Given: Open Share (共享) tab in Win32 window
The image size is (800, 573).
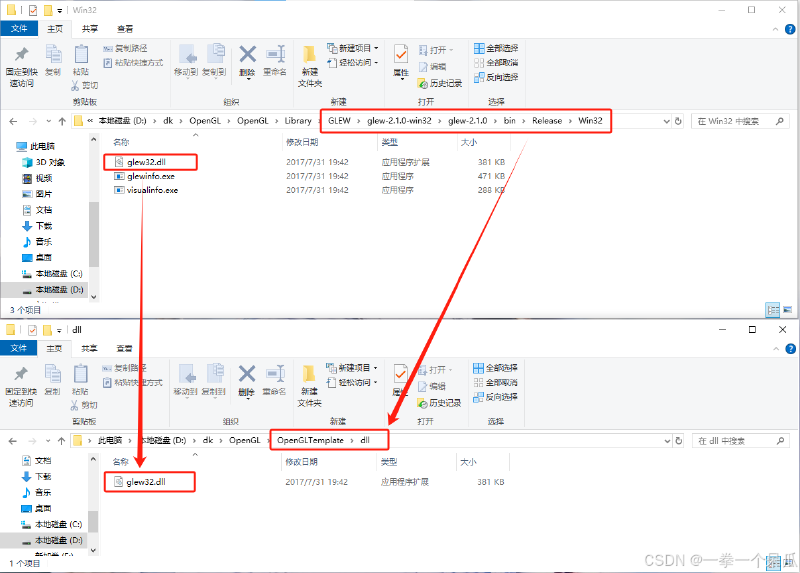Looking at the screenshot, I should coord(90,29).
